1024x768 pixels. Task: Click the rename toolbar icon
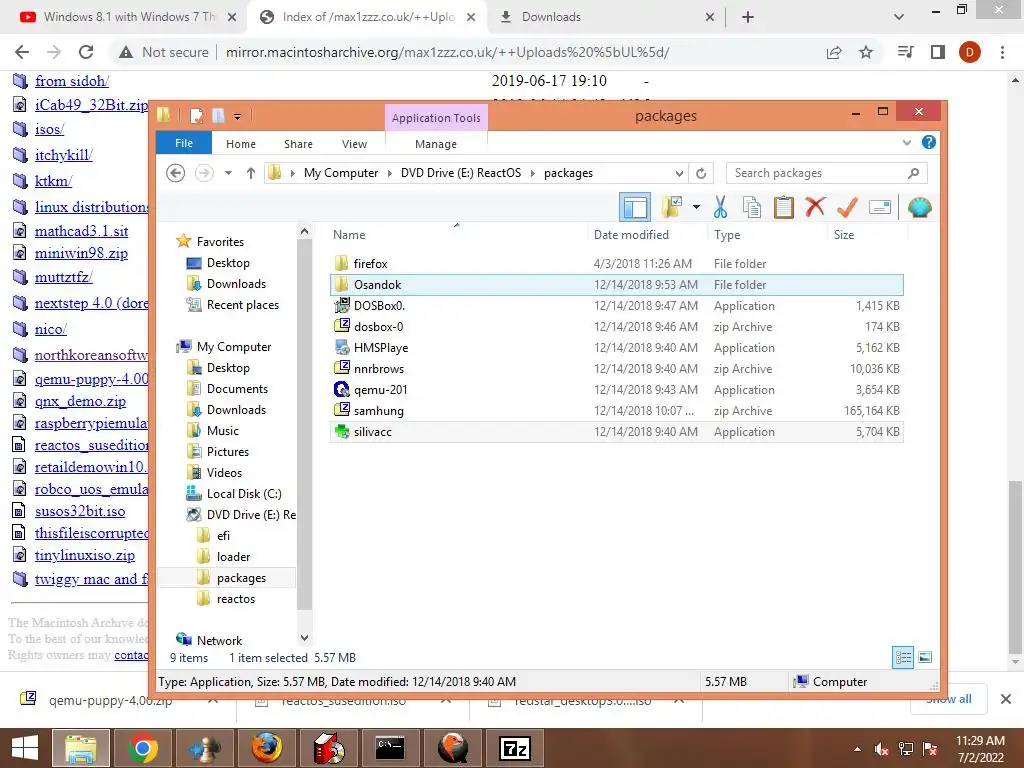click(880, 208)
